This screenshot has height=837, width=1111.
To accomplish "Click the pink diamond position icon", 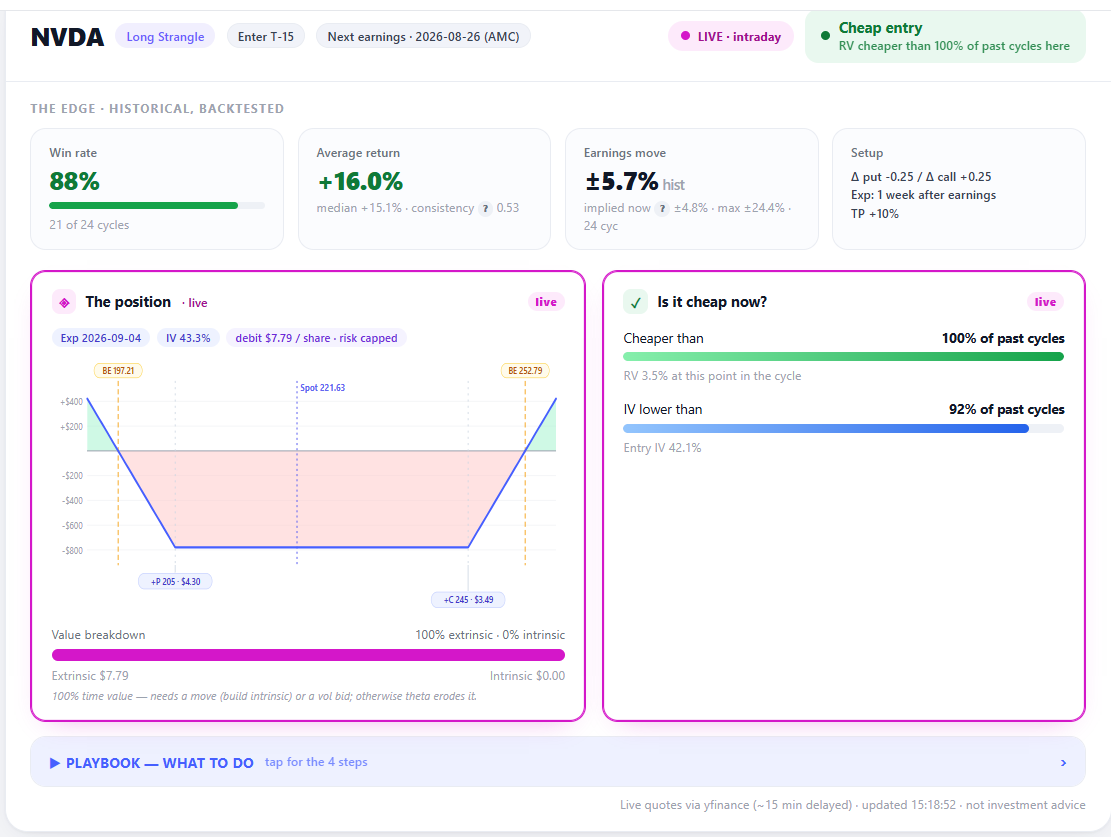I will [x=64, y=302].
